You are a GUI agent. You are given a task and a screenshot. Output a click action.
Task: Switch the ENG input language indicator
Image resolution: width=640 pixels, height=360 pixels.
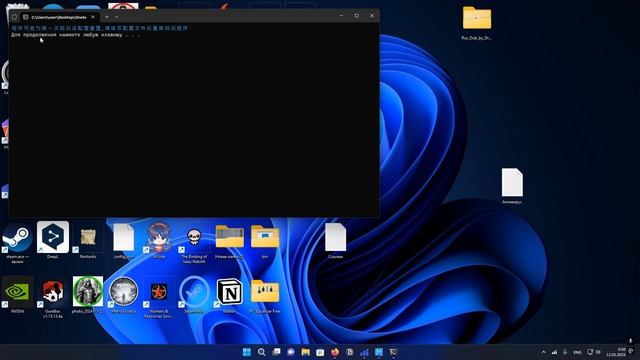coord(577,352)
